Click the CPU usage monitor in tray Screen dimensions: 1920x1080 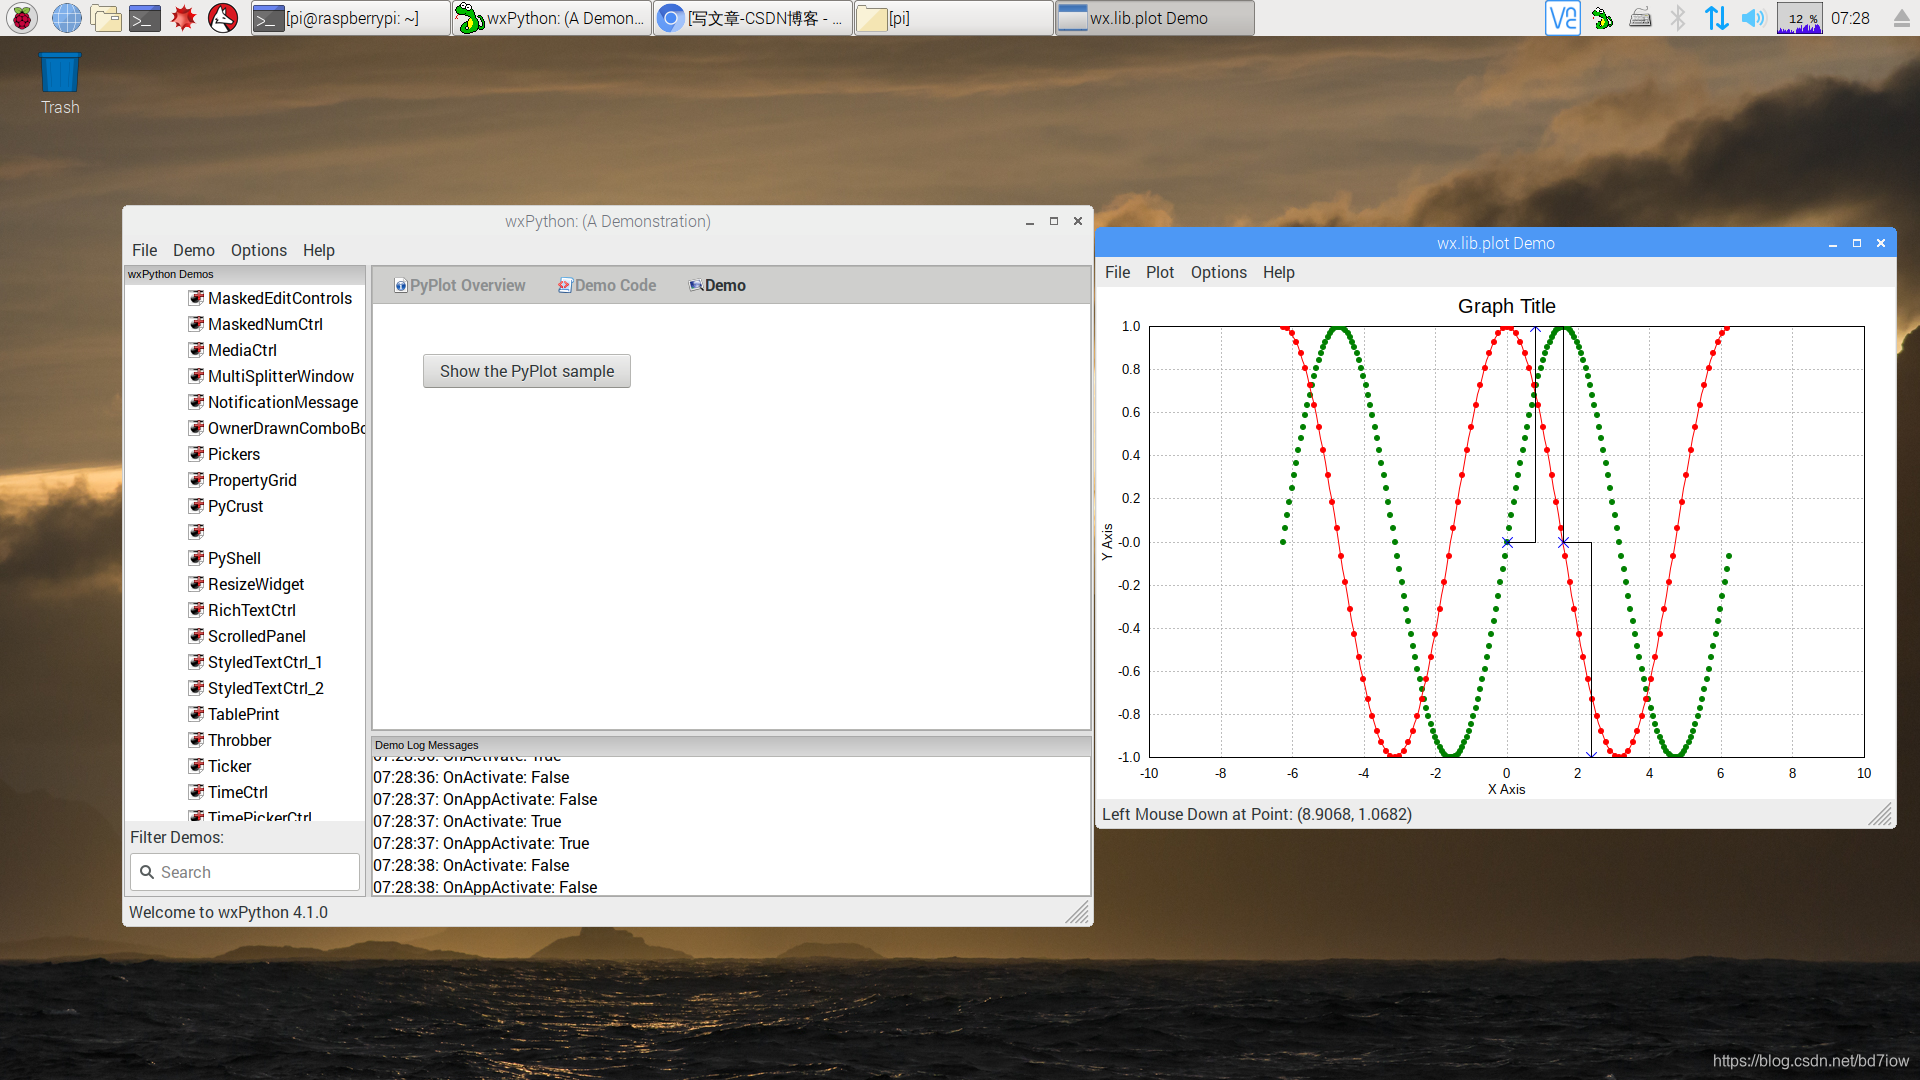pos(1799,18)
